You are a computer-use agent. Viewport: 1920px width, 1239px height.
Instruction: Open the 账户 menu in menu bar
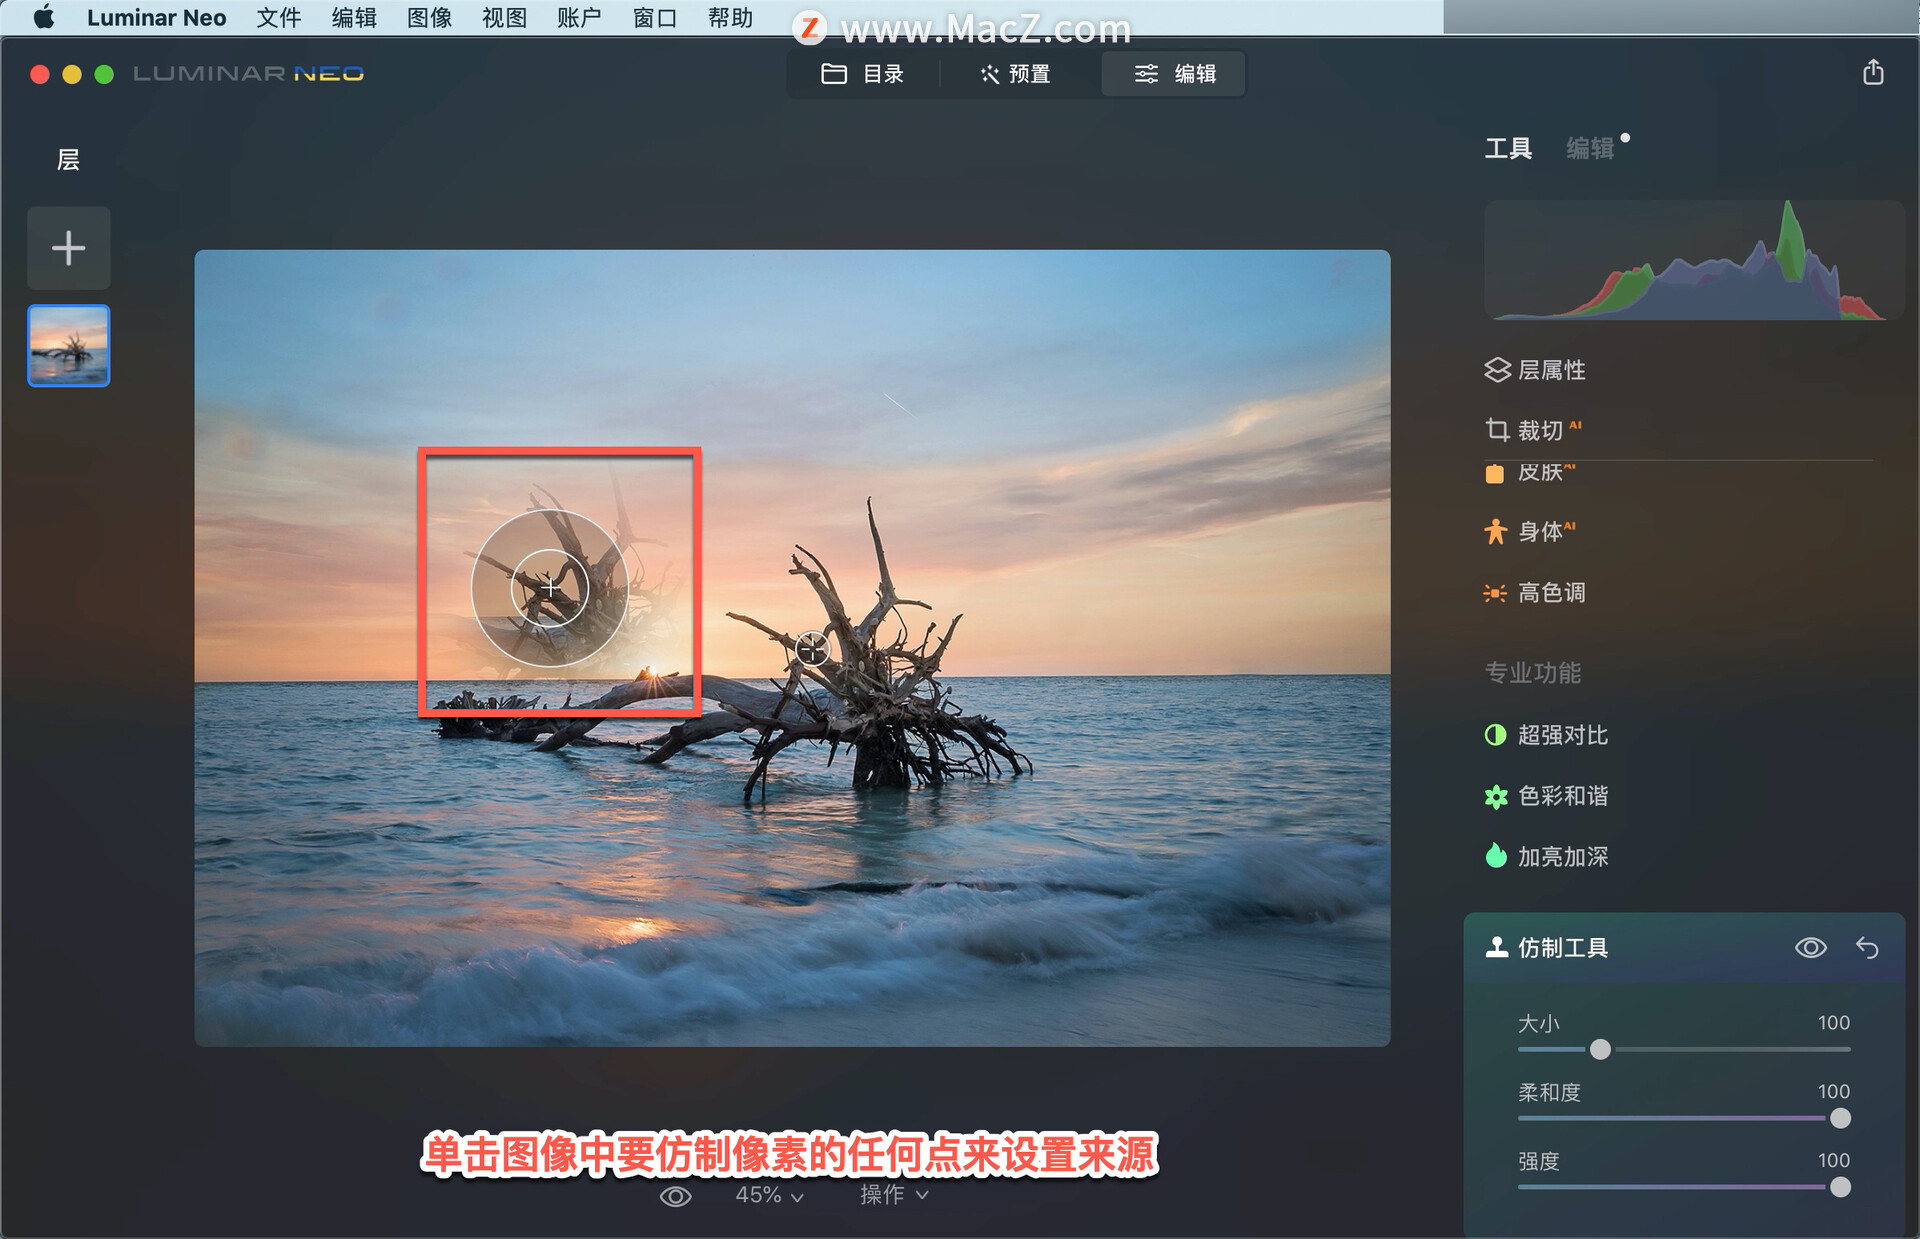(x=579, y=17)
